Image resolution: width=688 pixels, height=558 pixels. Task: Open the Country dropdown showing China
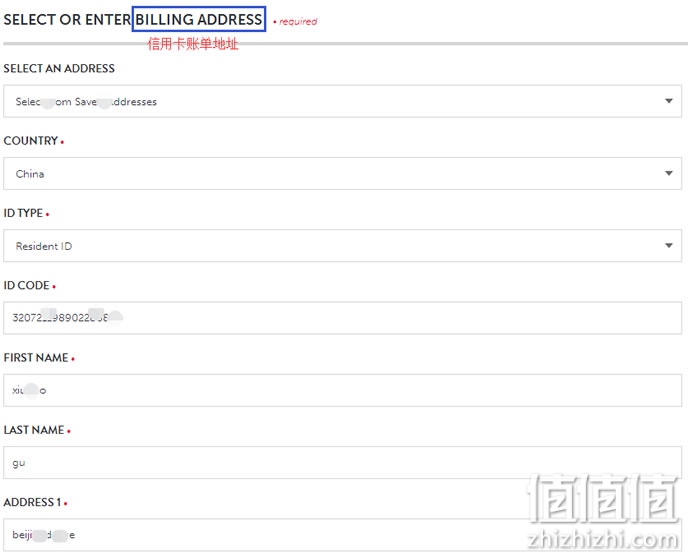pyautogui.click(x=342, y=174)
